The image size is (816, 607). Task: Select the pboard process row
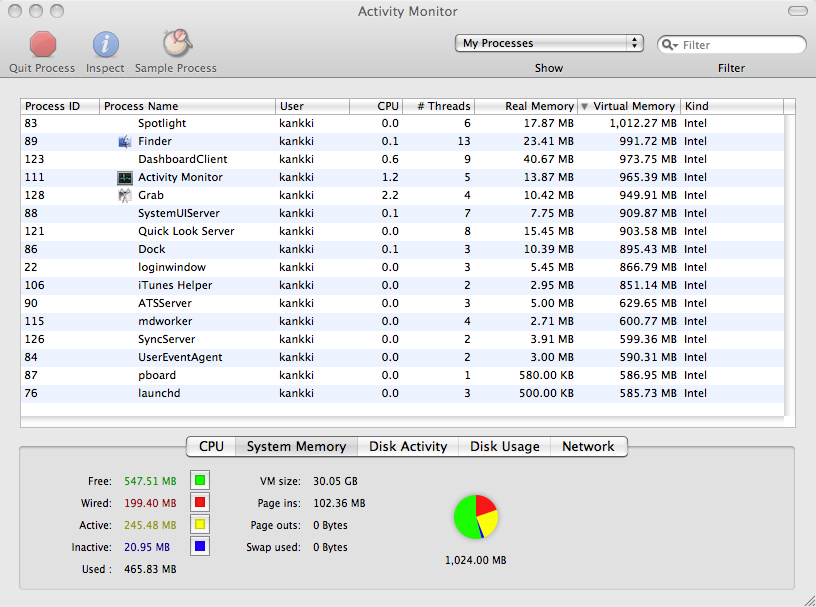[x=402, y=375]
